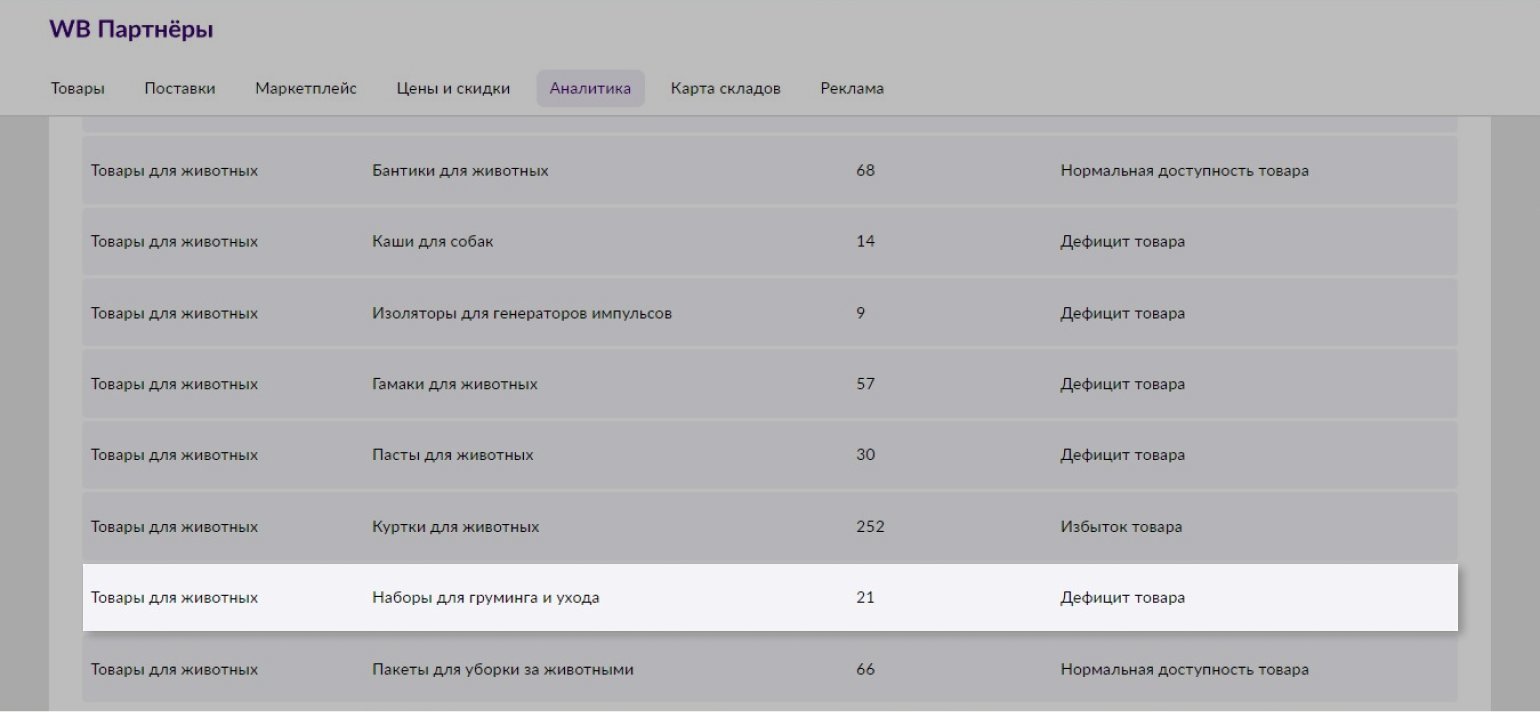
Task: Go to the Маркетплейс tab
Action: (x=306, y=88)
